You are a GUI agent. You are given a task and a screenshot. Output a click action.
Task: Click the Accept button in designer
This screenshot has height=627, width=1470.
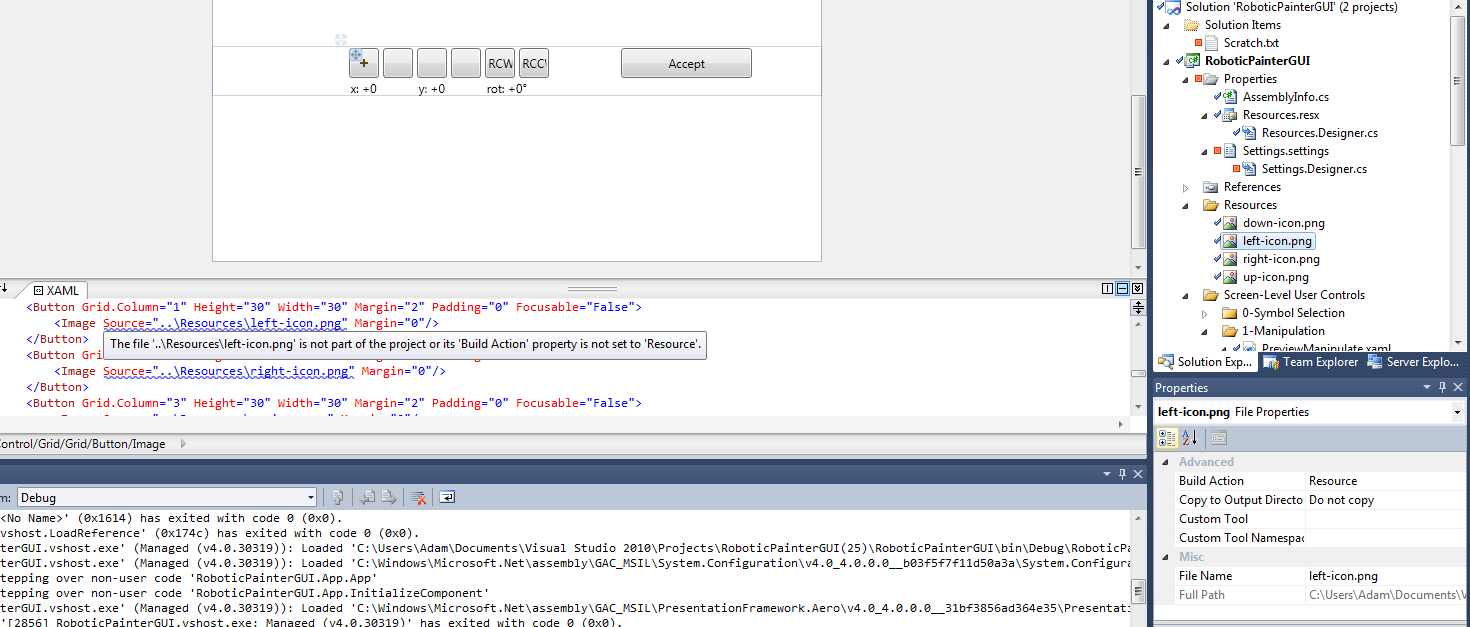pos(686,63)
